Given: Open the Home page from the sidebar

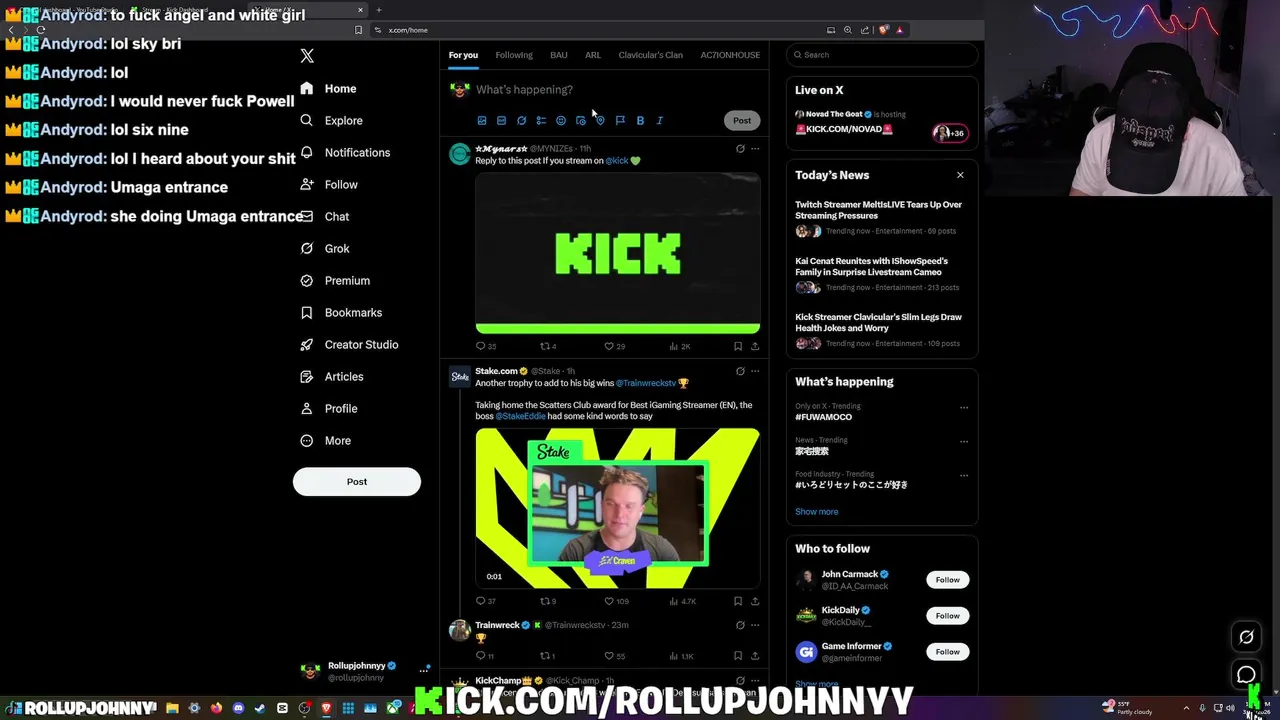Looking at the screenshot, I should point(328,88).
